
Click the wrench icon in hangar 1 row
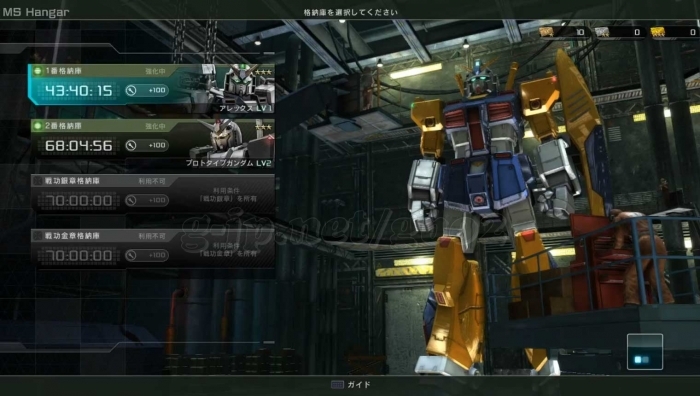pyautogui.click(x=131, y=91)
